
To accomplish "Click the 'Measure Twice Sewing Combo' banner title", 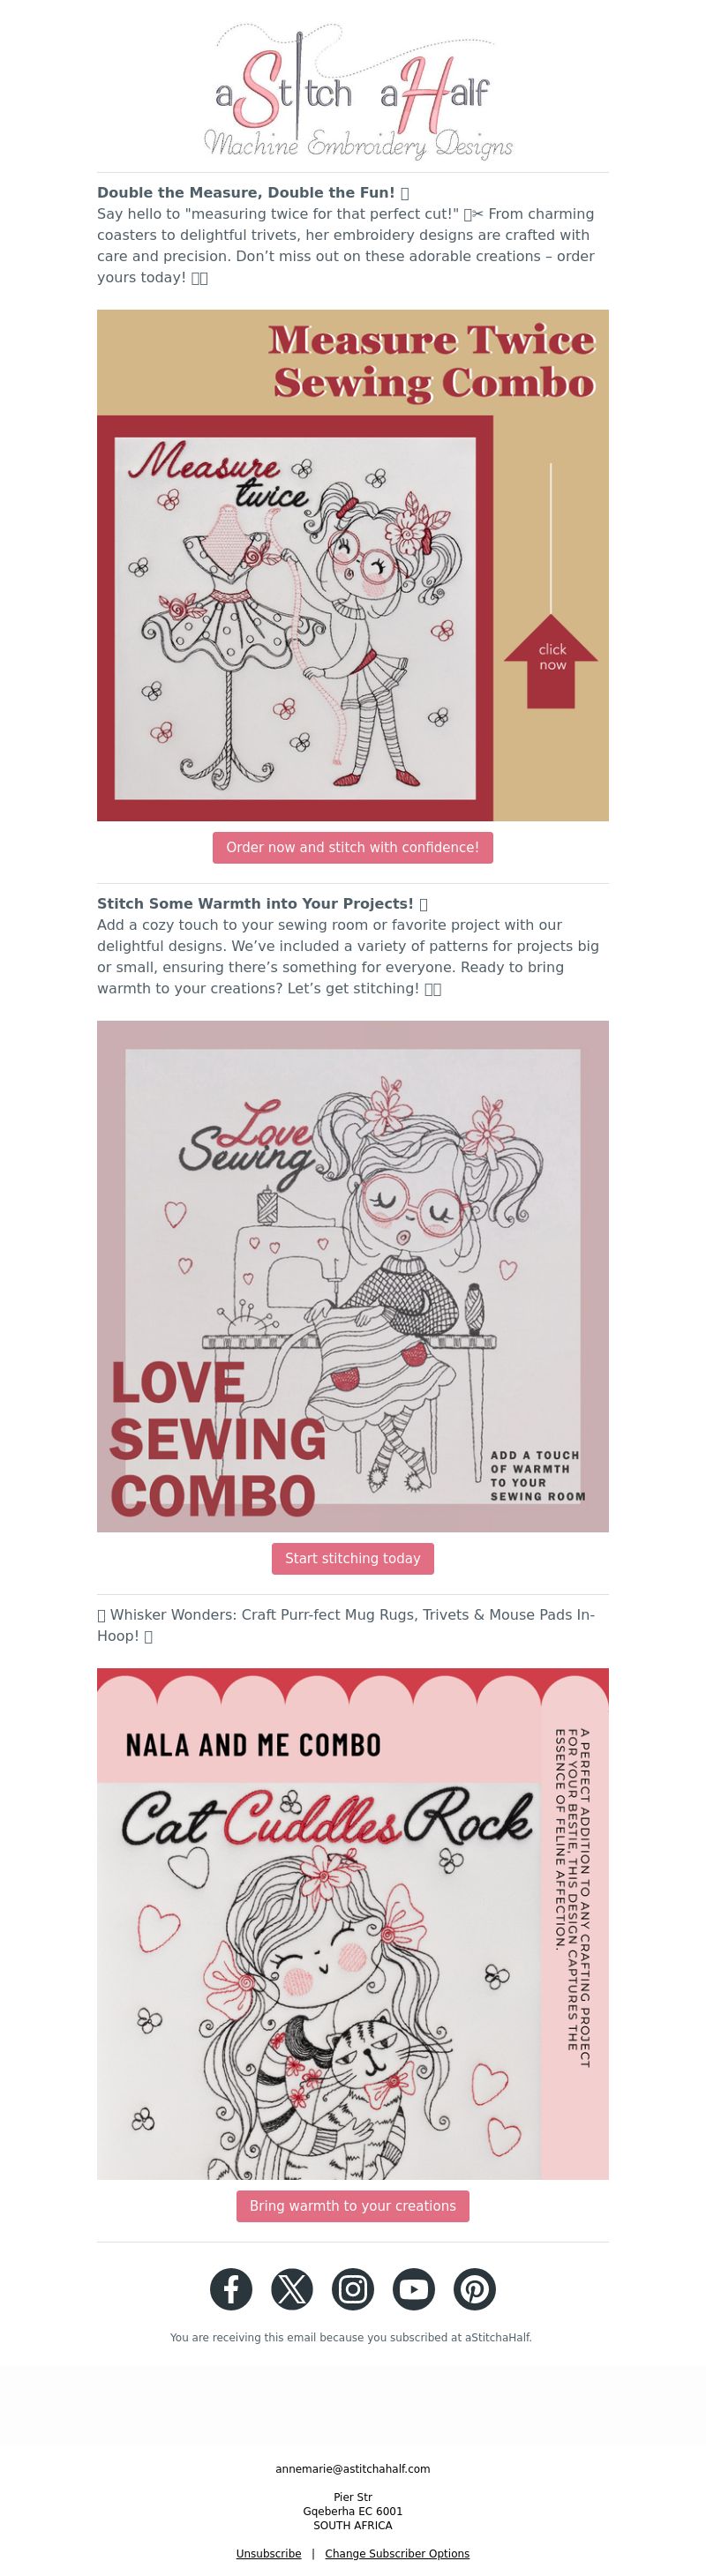I will pyautogui.click(x=432, y=362).
